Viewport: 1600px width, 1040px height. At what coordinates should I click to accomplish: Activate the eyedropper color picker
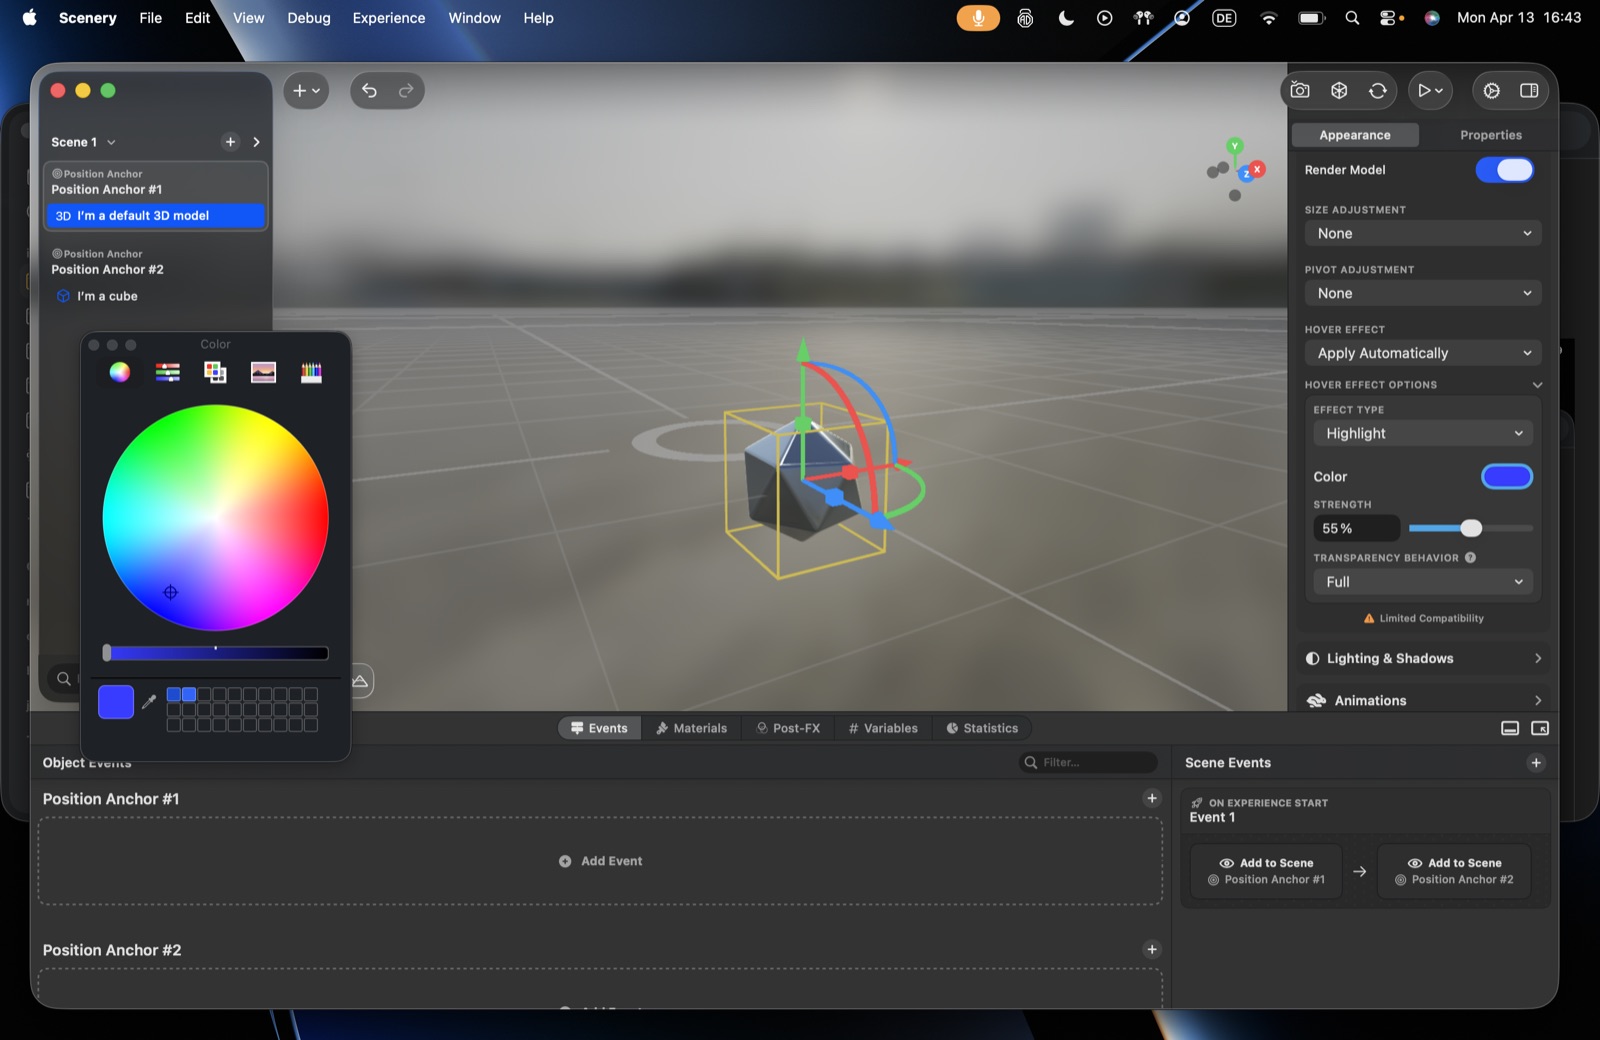point(149,702)
